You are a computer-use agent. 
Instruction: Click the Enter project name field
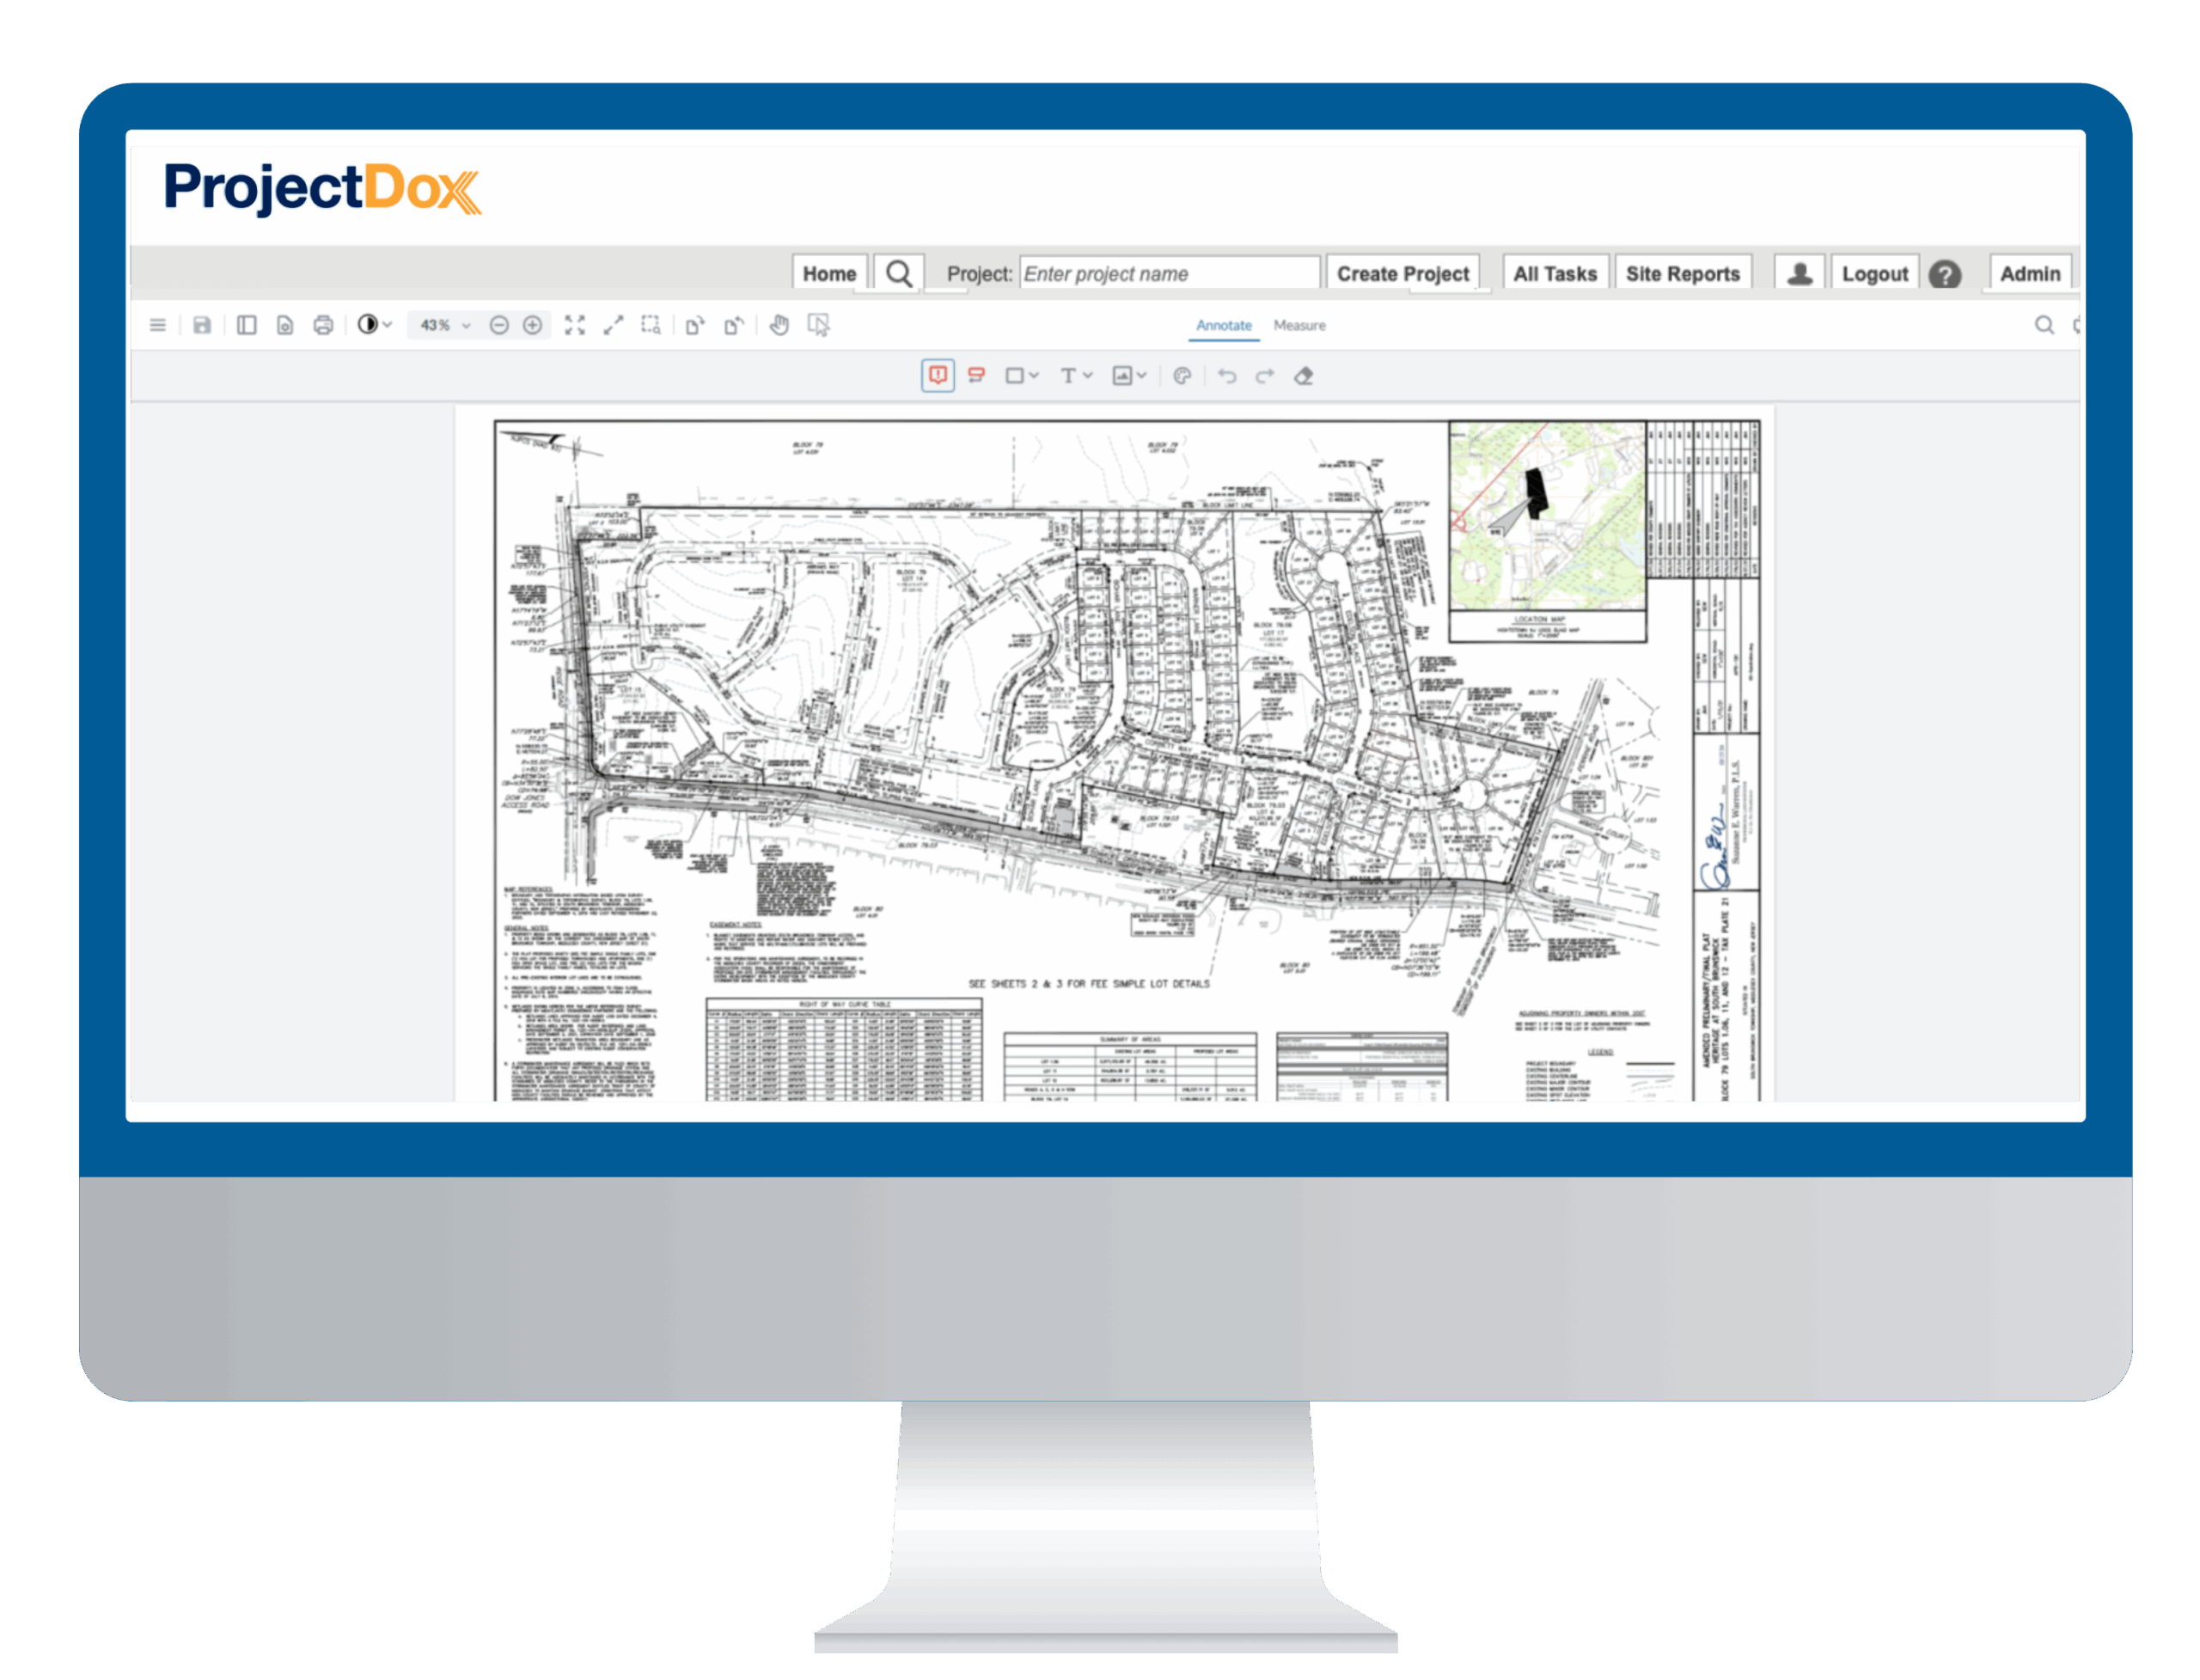[x=1168, y=274]
